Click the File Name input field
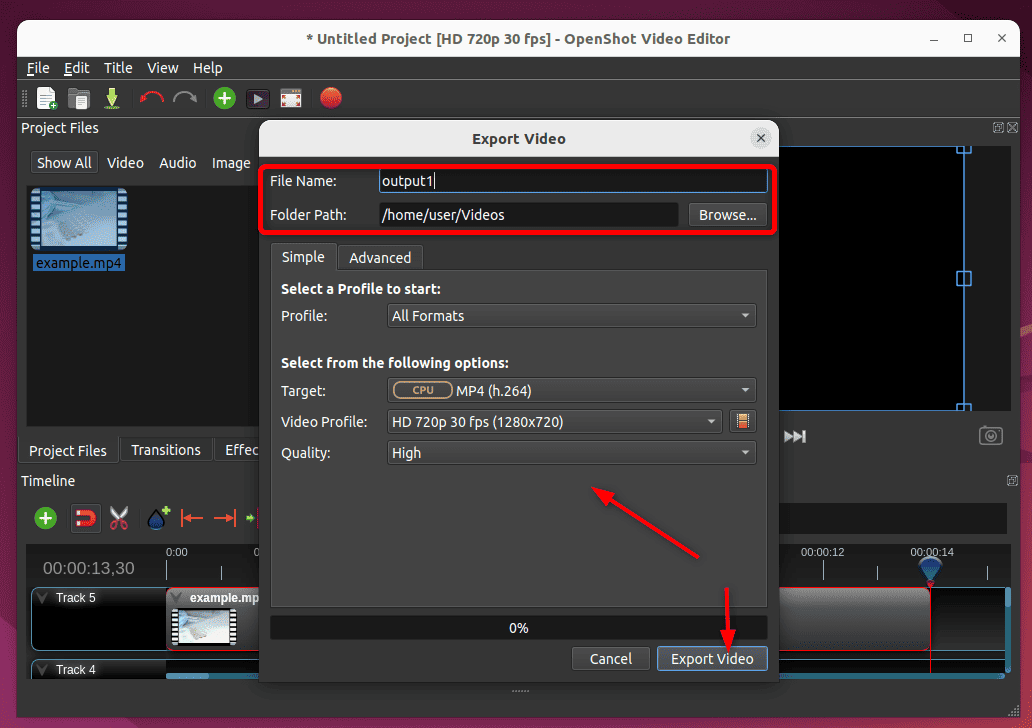 pos(573,181)
